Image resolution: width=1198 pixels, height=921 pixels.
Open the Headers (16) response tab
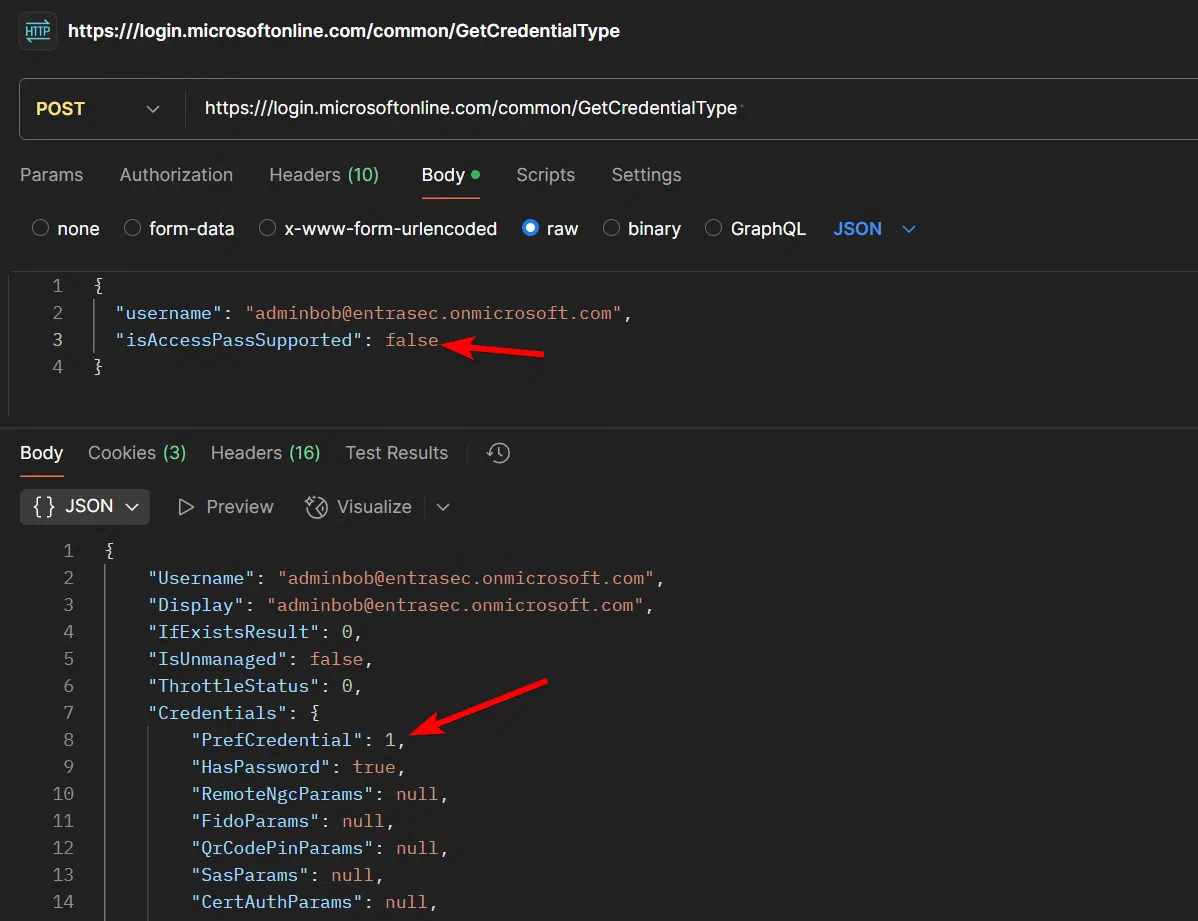(x=266, y=453)
